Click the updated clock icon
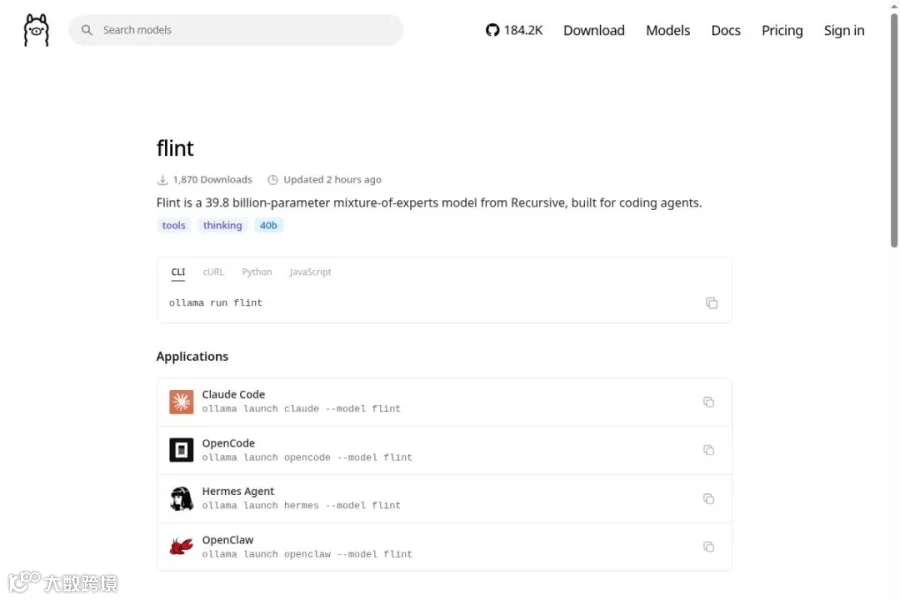Image resolution: width=900 pixels, height=600 pixels. pyautogui.click(x=273, y=180)
